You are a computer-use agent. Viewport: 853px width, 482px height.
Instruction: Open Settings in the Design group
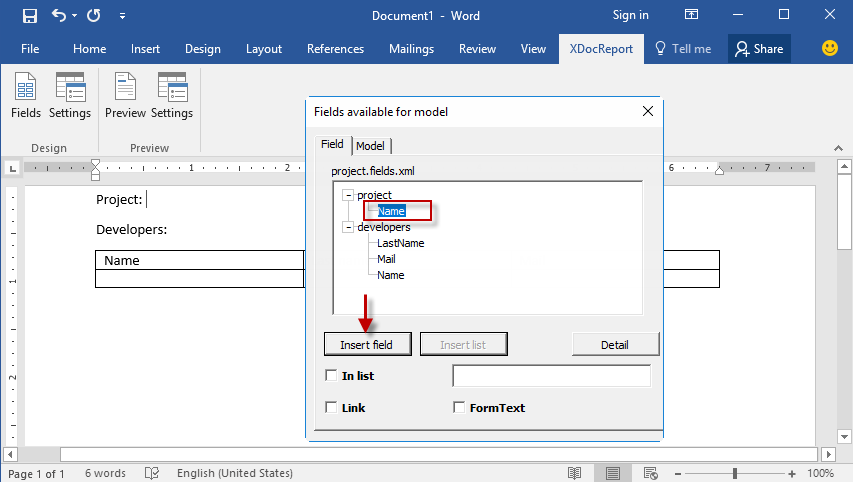70,89
